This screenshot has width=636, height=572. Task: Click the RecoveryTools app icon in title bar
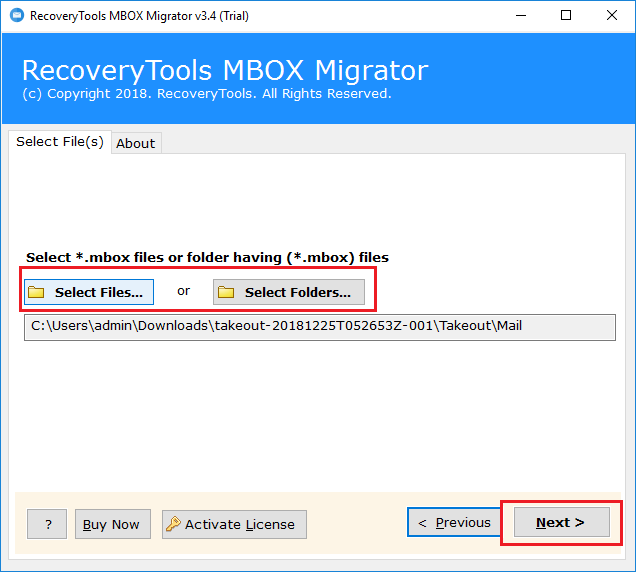pyautogui.click(x=17, y=15)
